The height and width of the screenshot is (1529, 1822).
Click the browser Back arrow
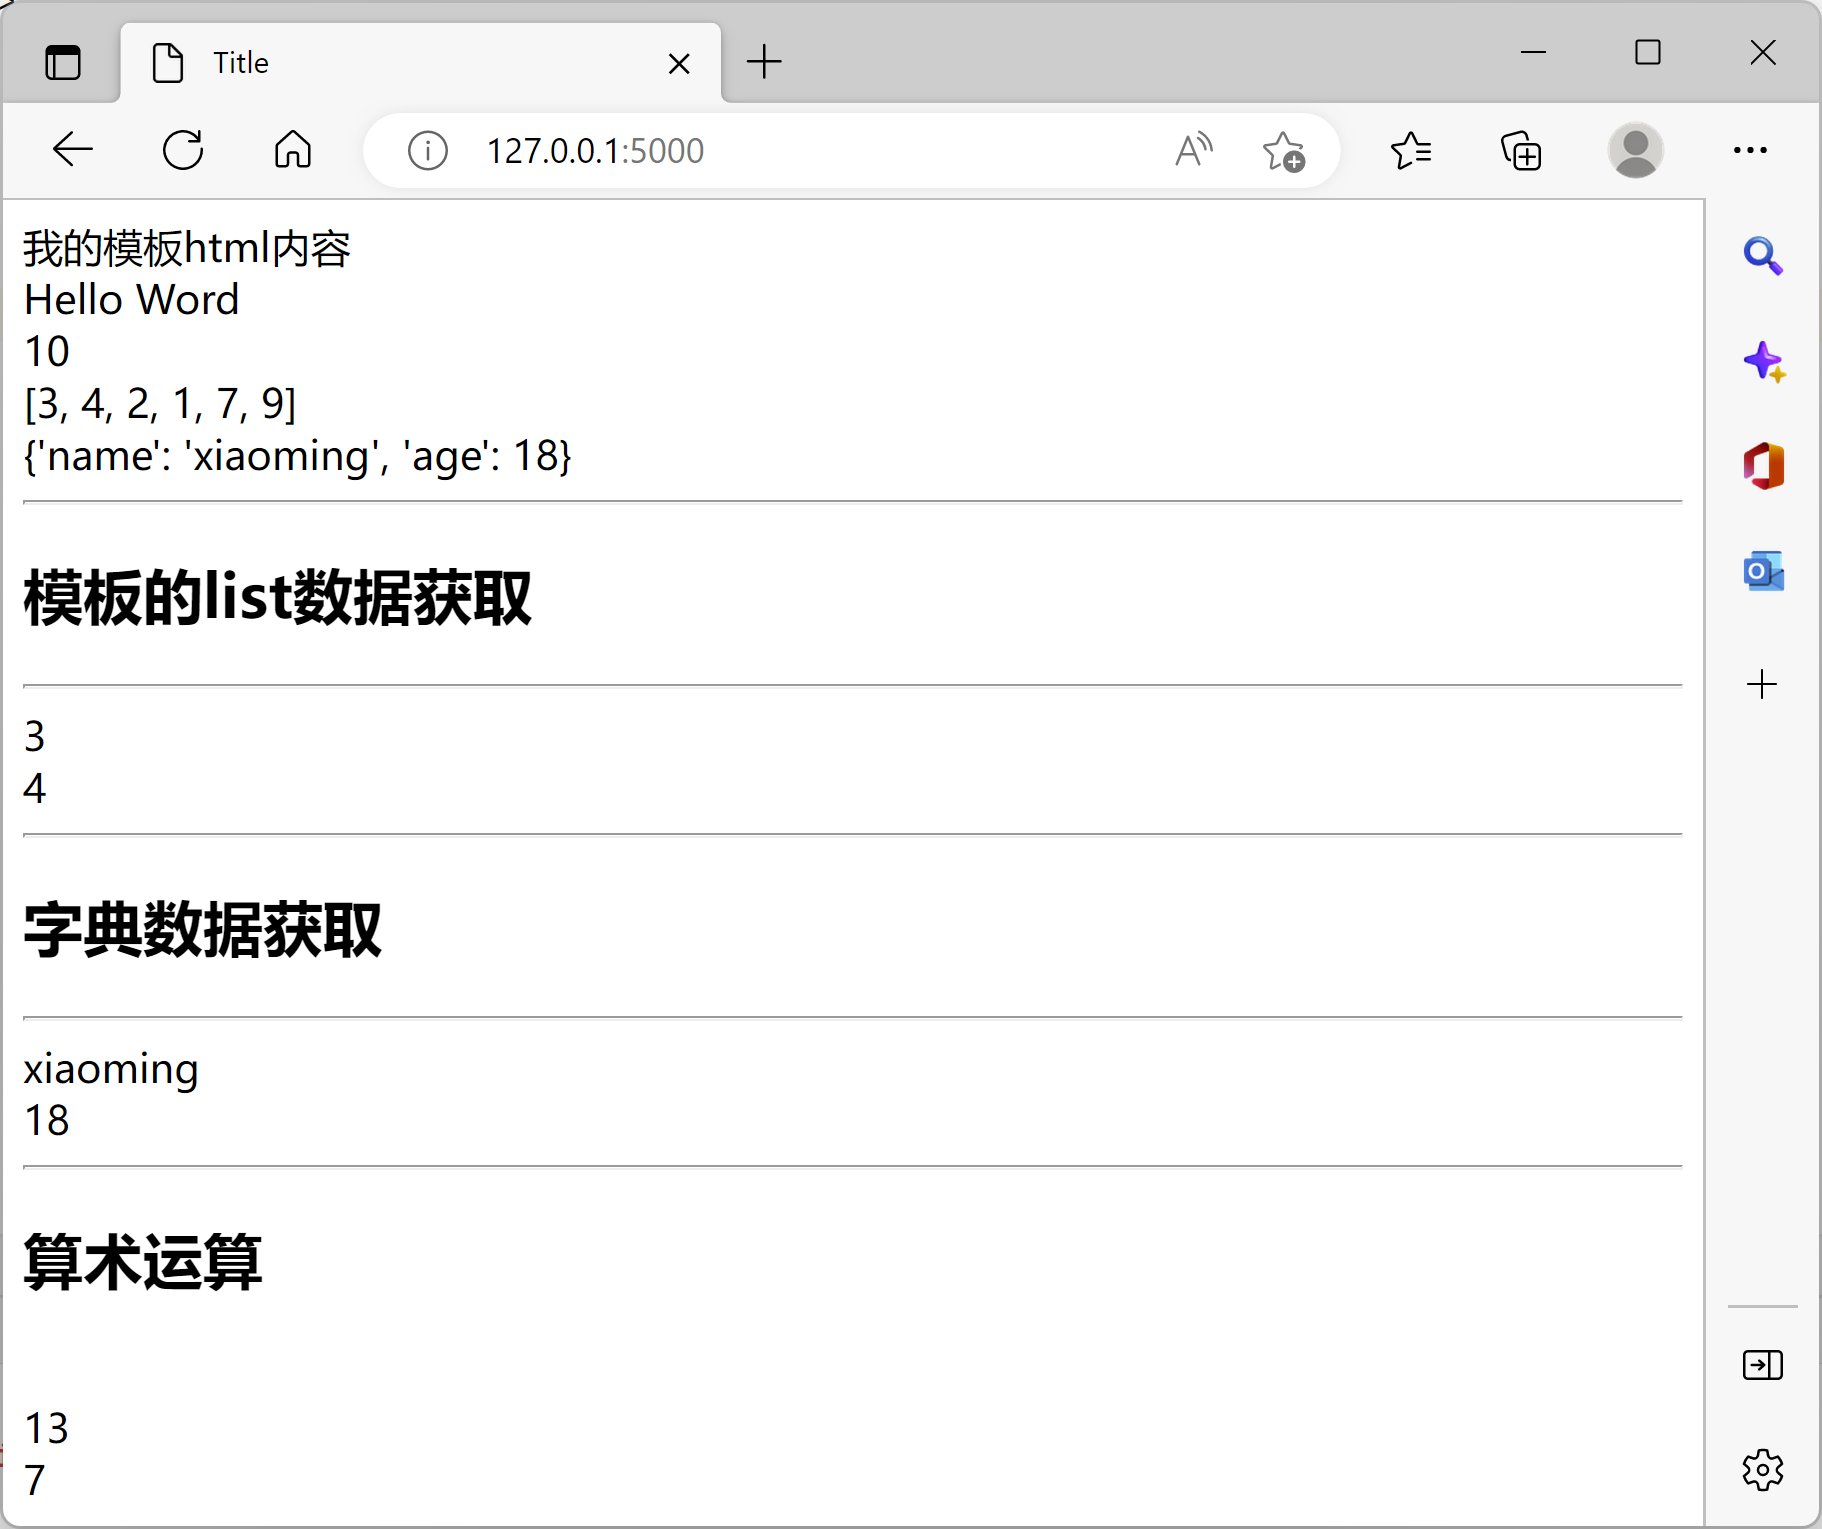tap(72, 150)
